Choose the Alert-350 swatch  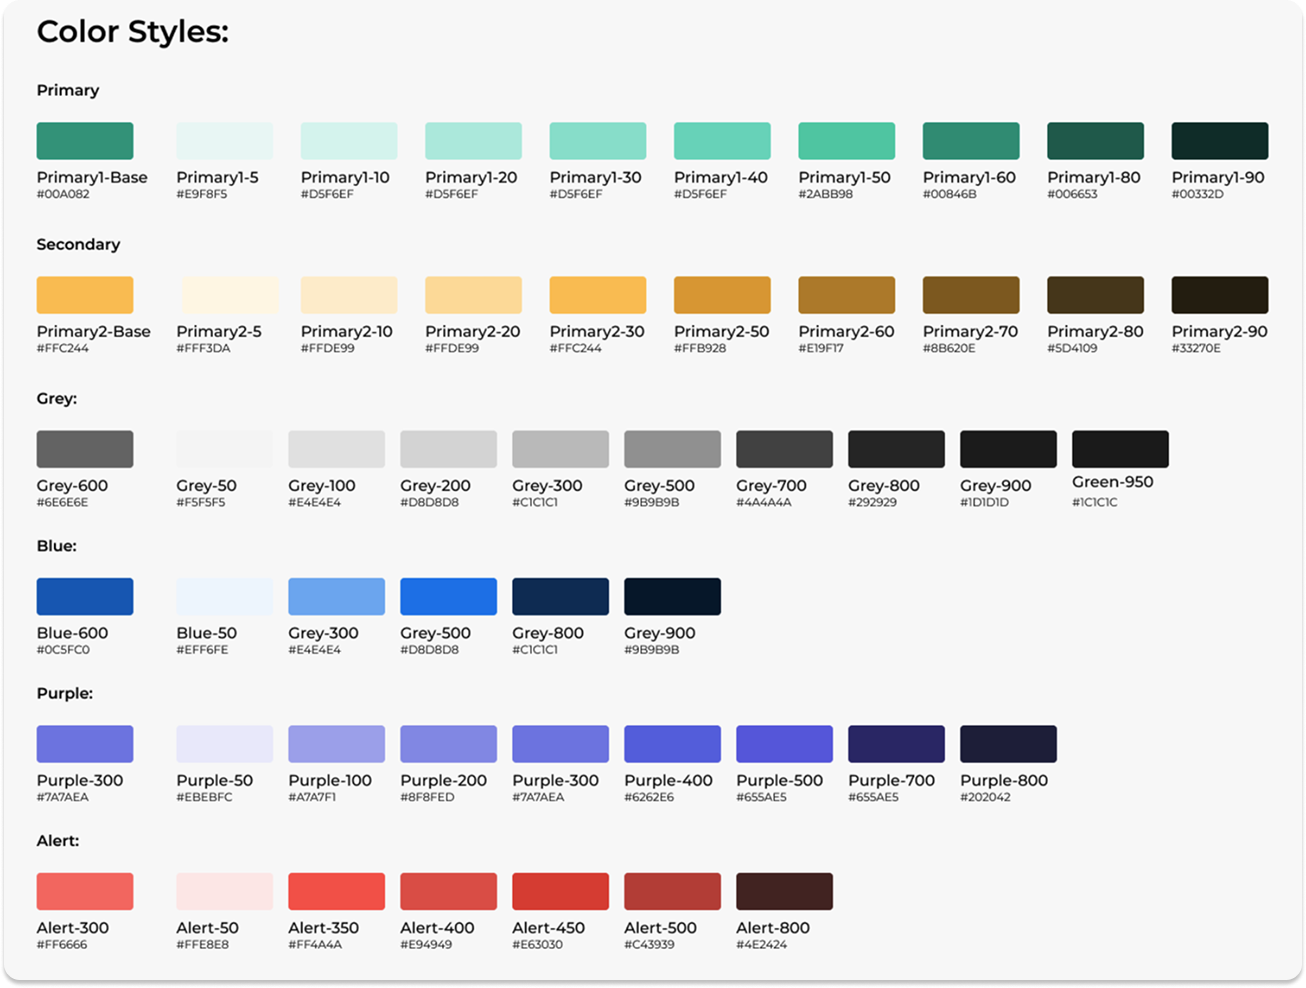pyautogui.click(x=337, y=892)
